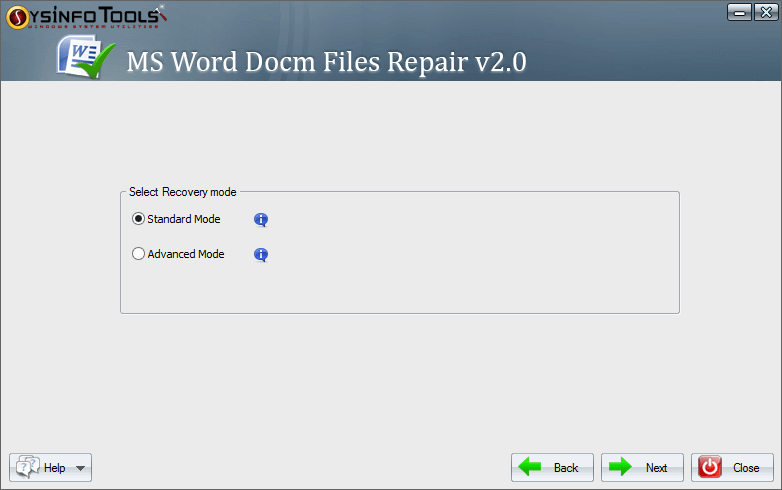Minimize the repair tool window
Screen dimensions: 782x490
tap(740, 12)
